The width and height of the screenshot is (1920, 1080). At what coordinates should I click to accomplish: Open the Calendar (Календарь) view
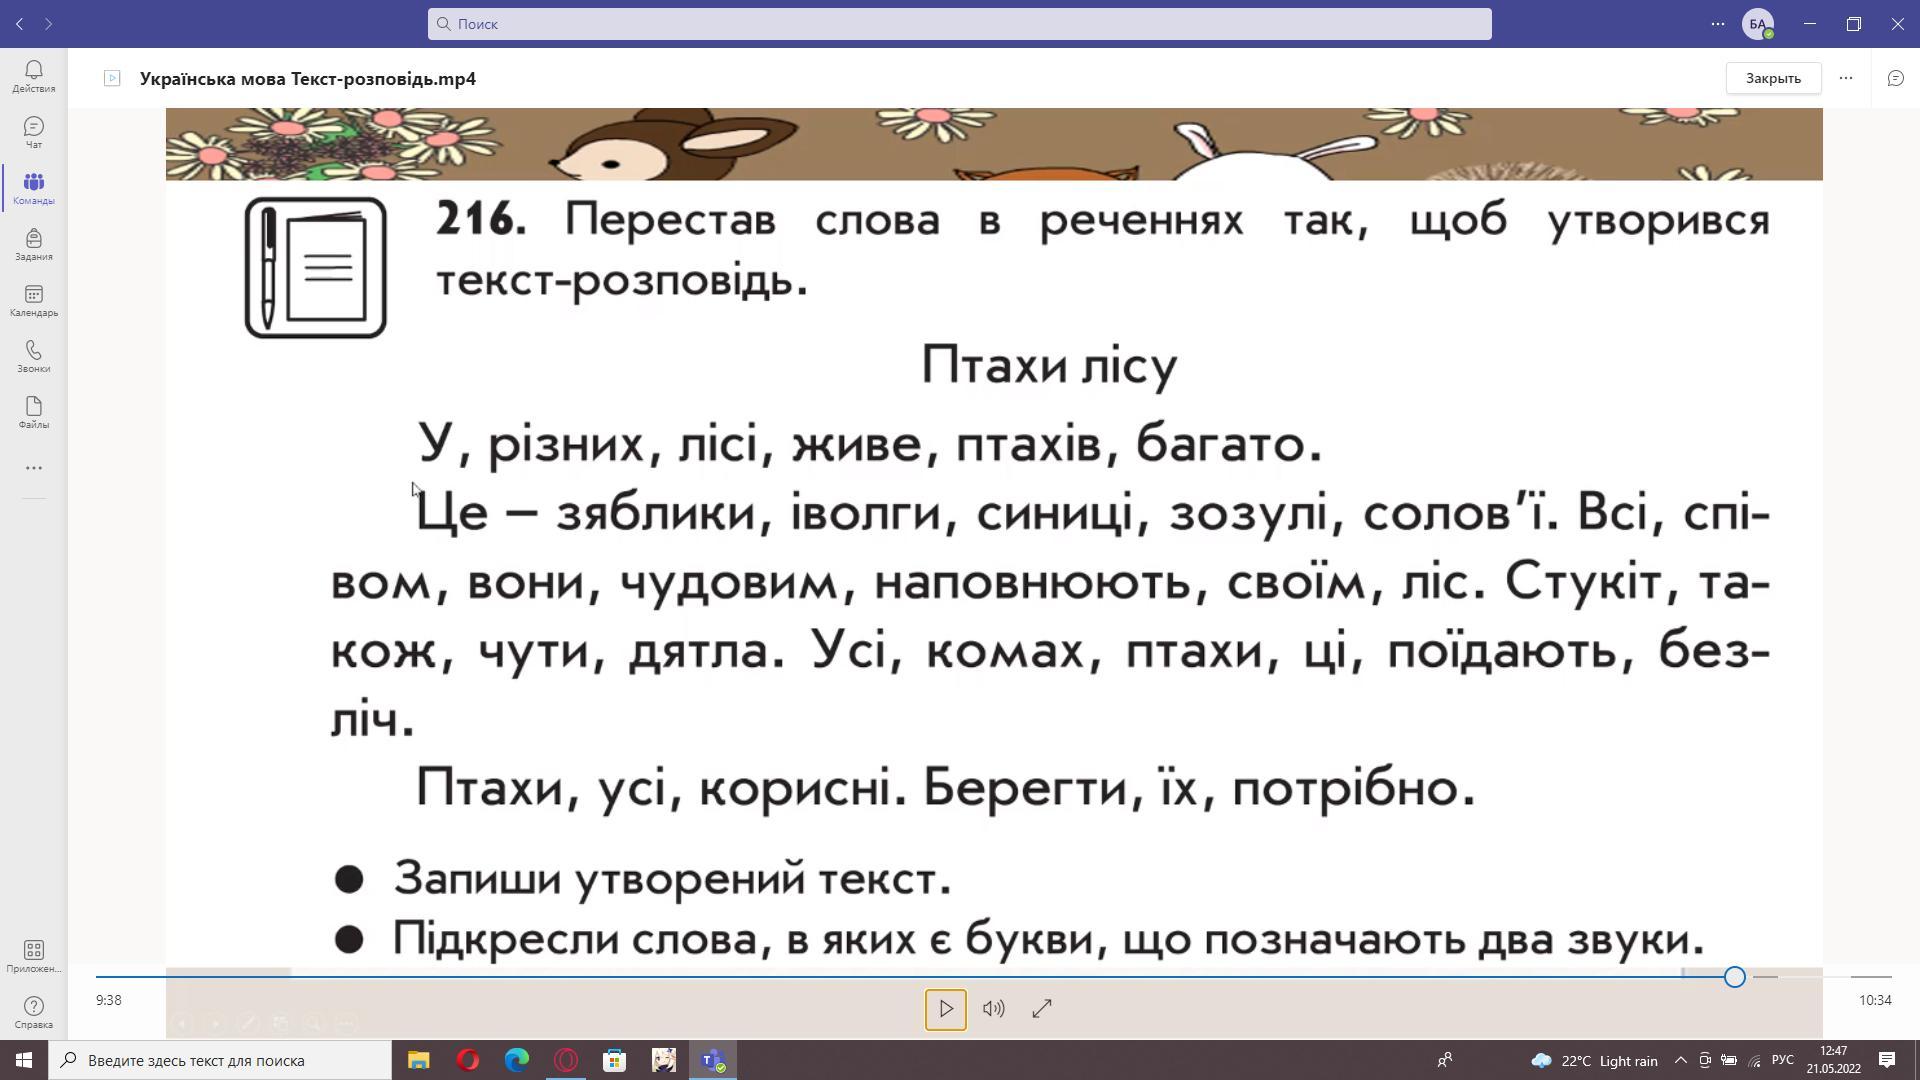pyautogui.click(x=34, y=300)
